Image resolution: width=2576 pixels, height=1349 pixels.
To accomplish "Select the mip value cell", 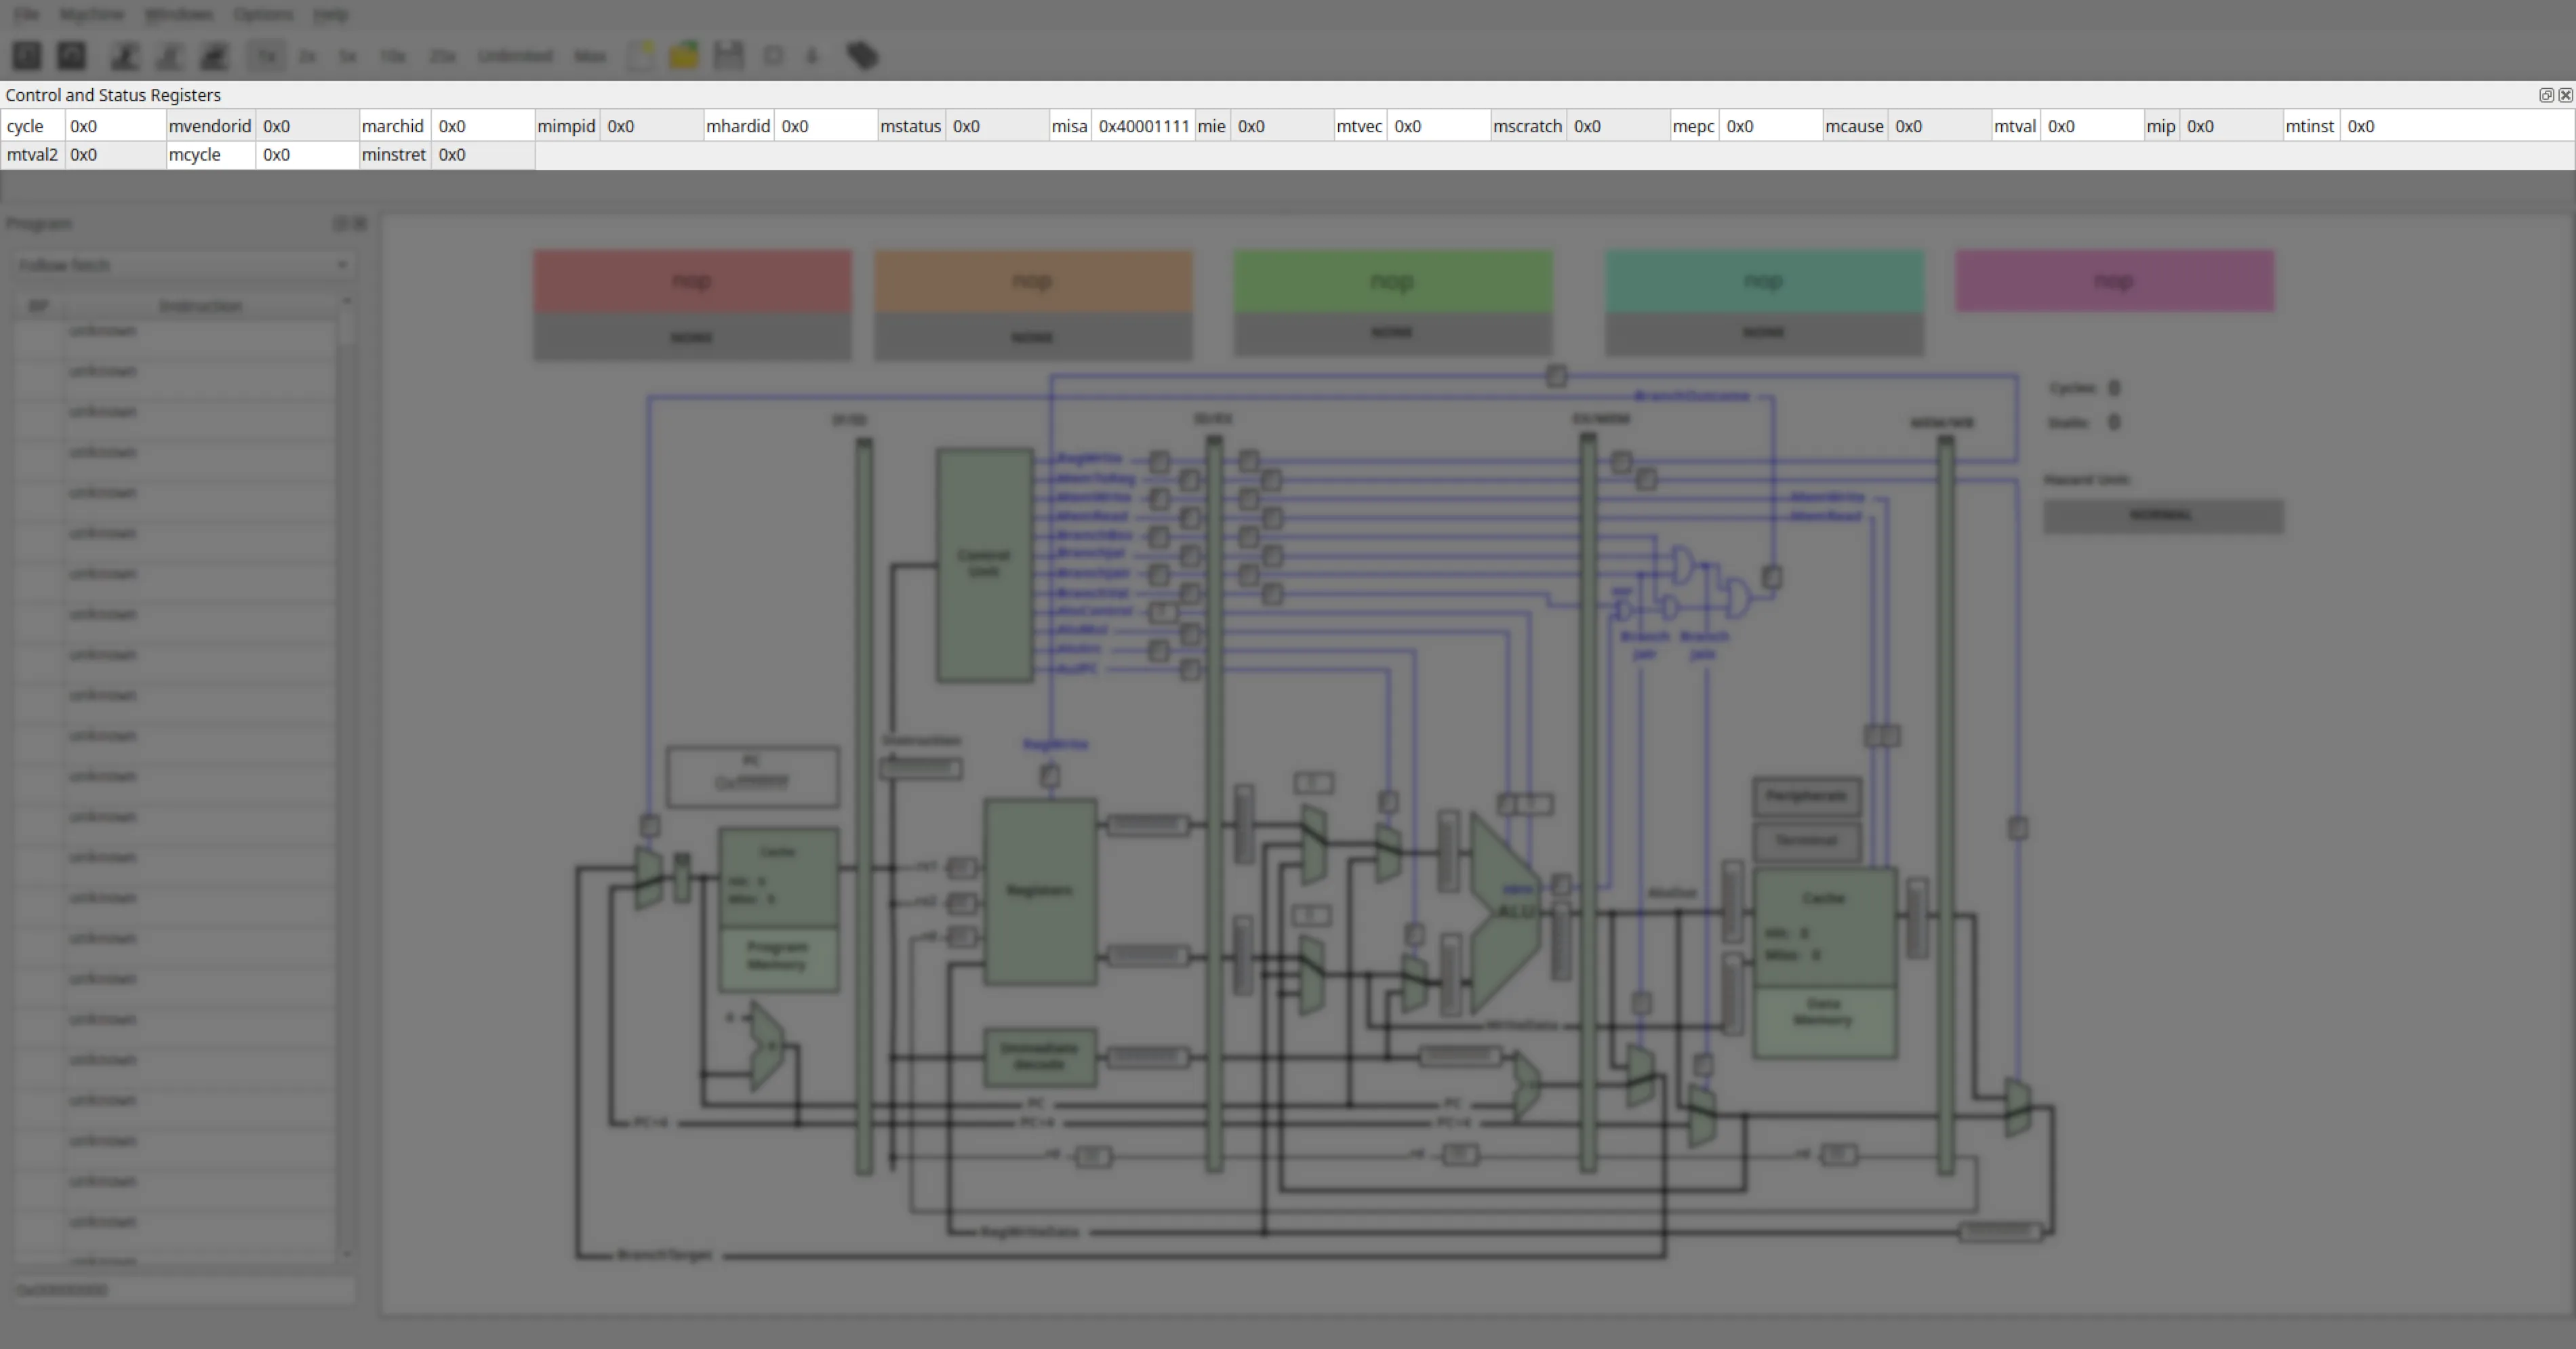I will point(2231,126).
